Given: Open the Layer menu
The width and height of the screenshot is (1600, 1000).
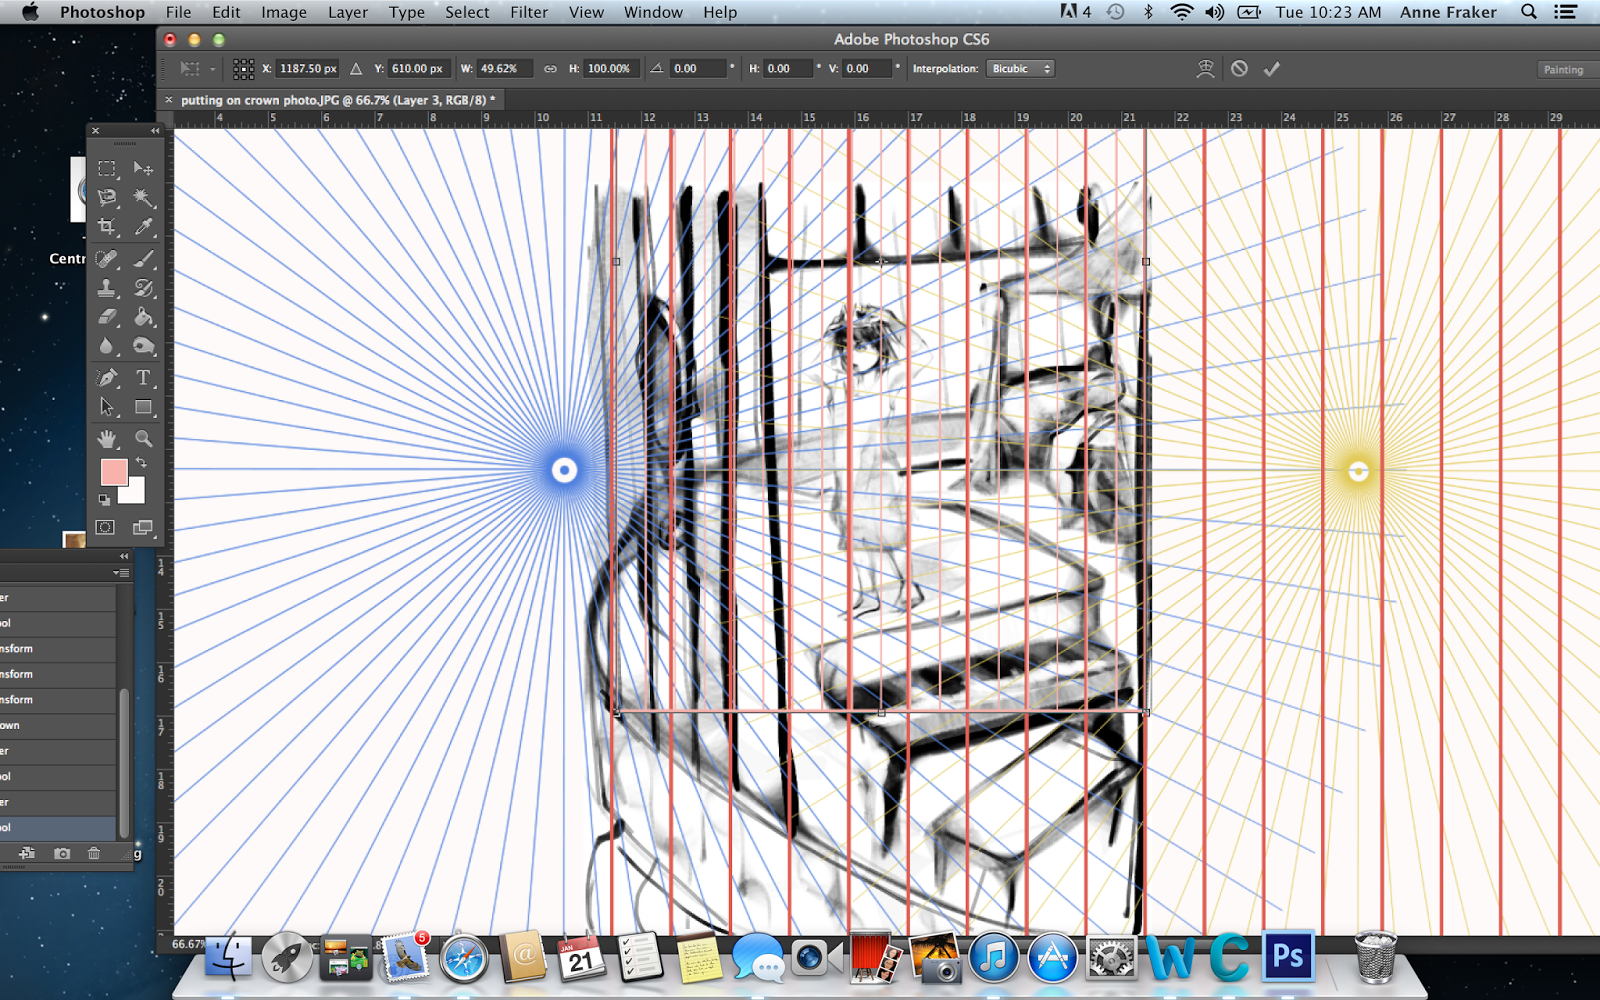Looking at the screenshot, I should pos(348,12).
